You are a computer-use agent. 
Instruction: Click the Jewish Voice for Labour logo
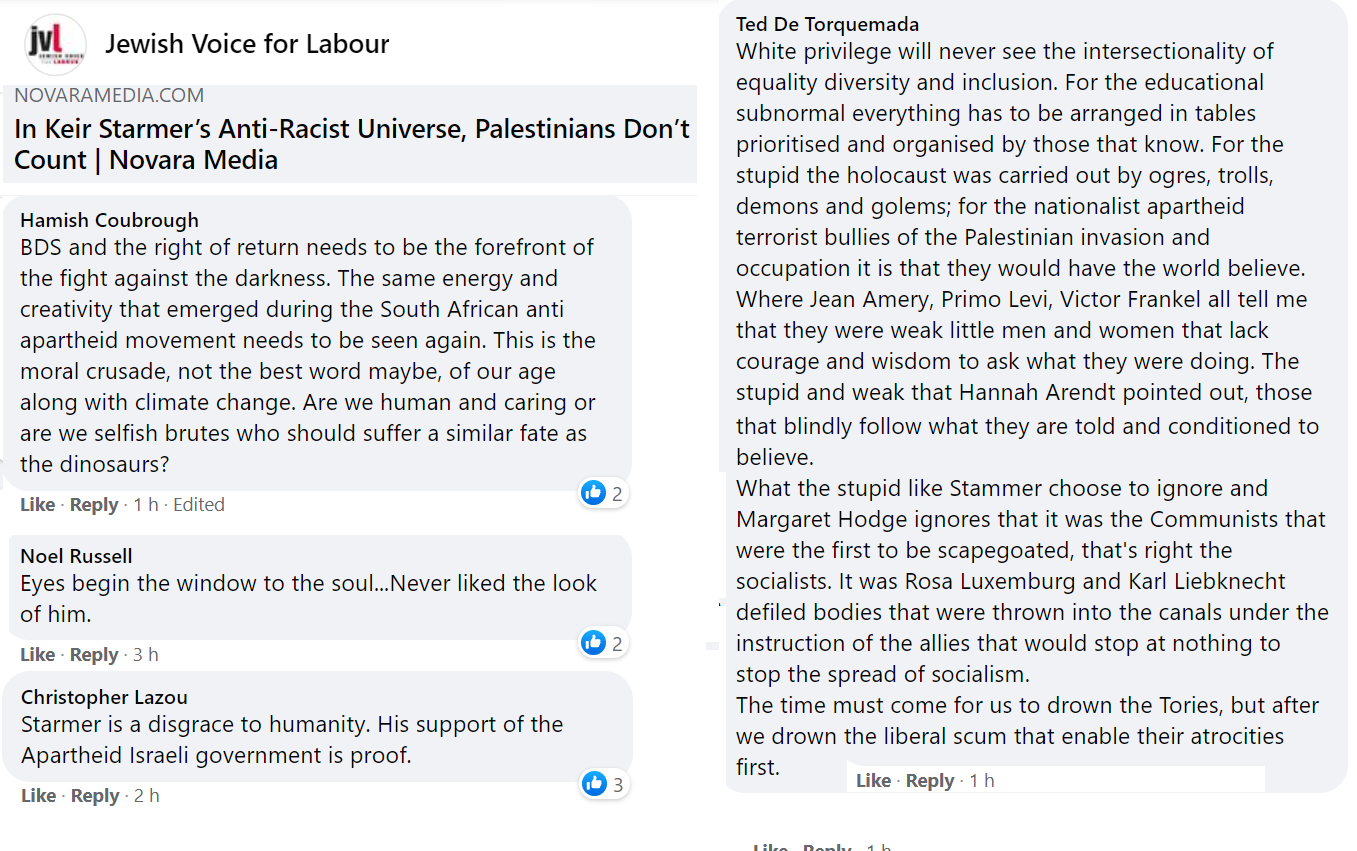[55, 44]
